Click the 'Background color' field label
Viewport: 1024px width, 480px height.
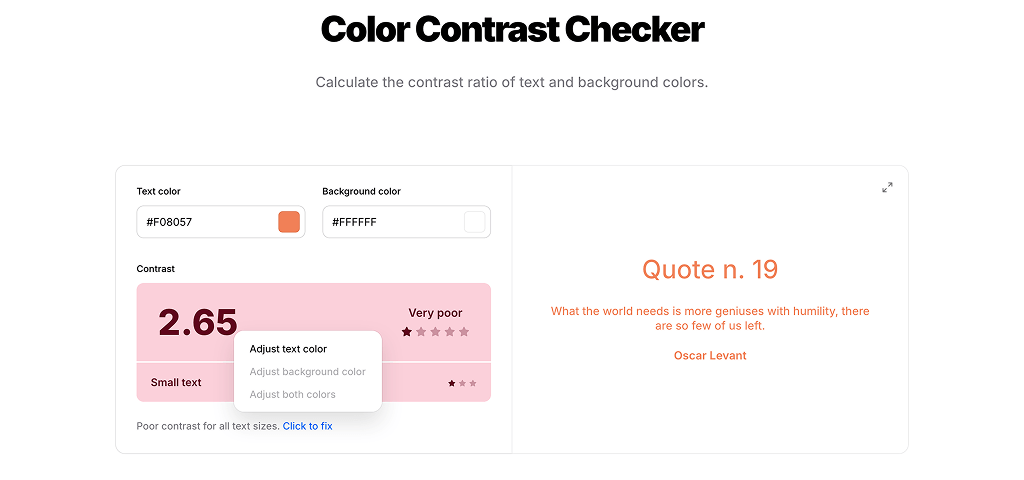(361, 191)
